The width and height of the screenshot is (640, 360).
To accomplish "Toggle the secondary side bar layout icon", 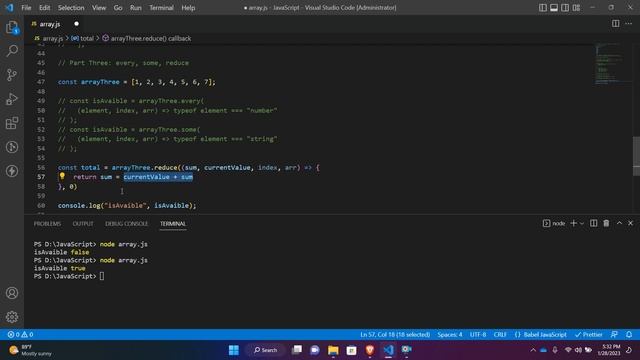I will pyautogui.click(x=565, y=8).
